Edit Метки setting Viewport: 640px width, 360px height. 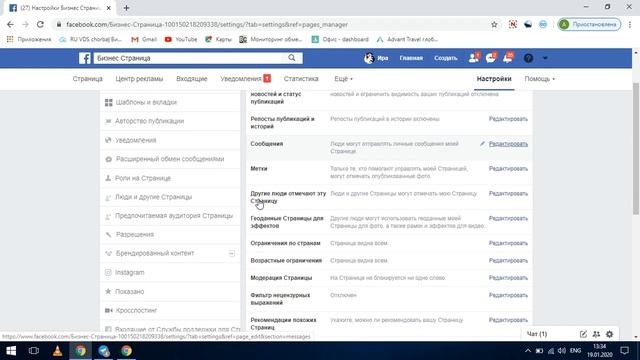click(508, 169)
